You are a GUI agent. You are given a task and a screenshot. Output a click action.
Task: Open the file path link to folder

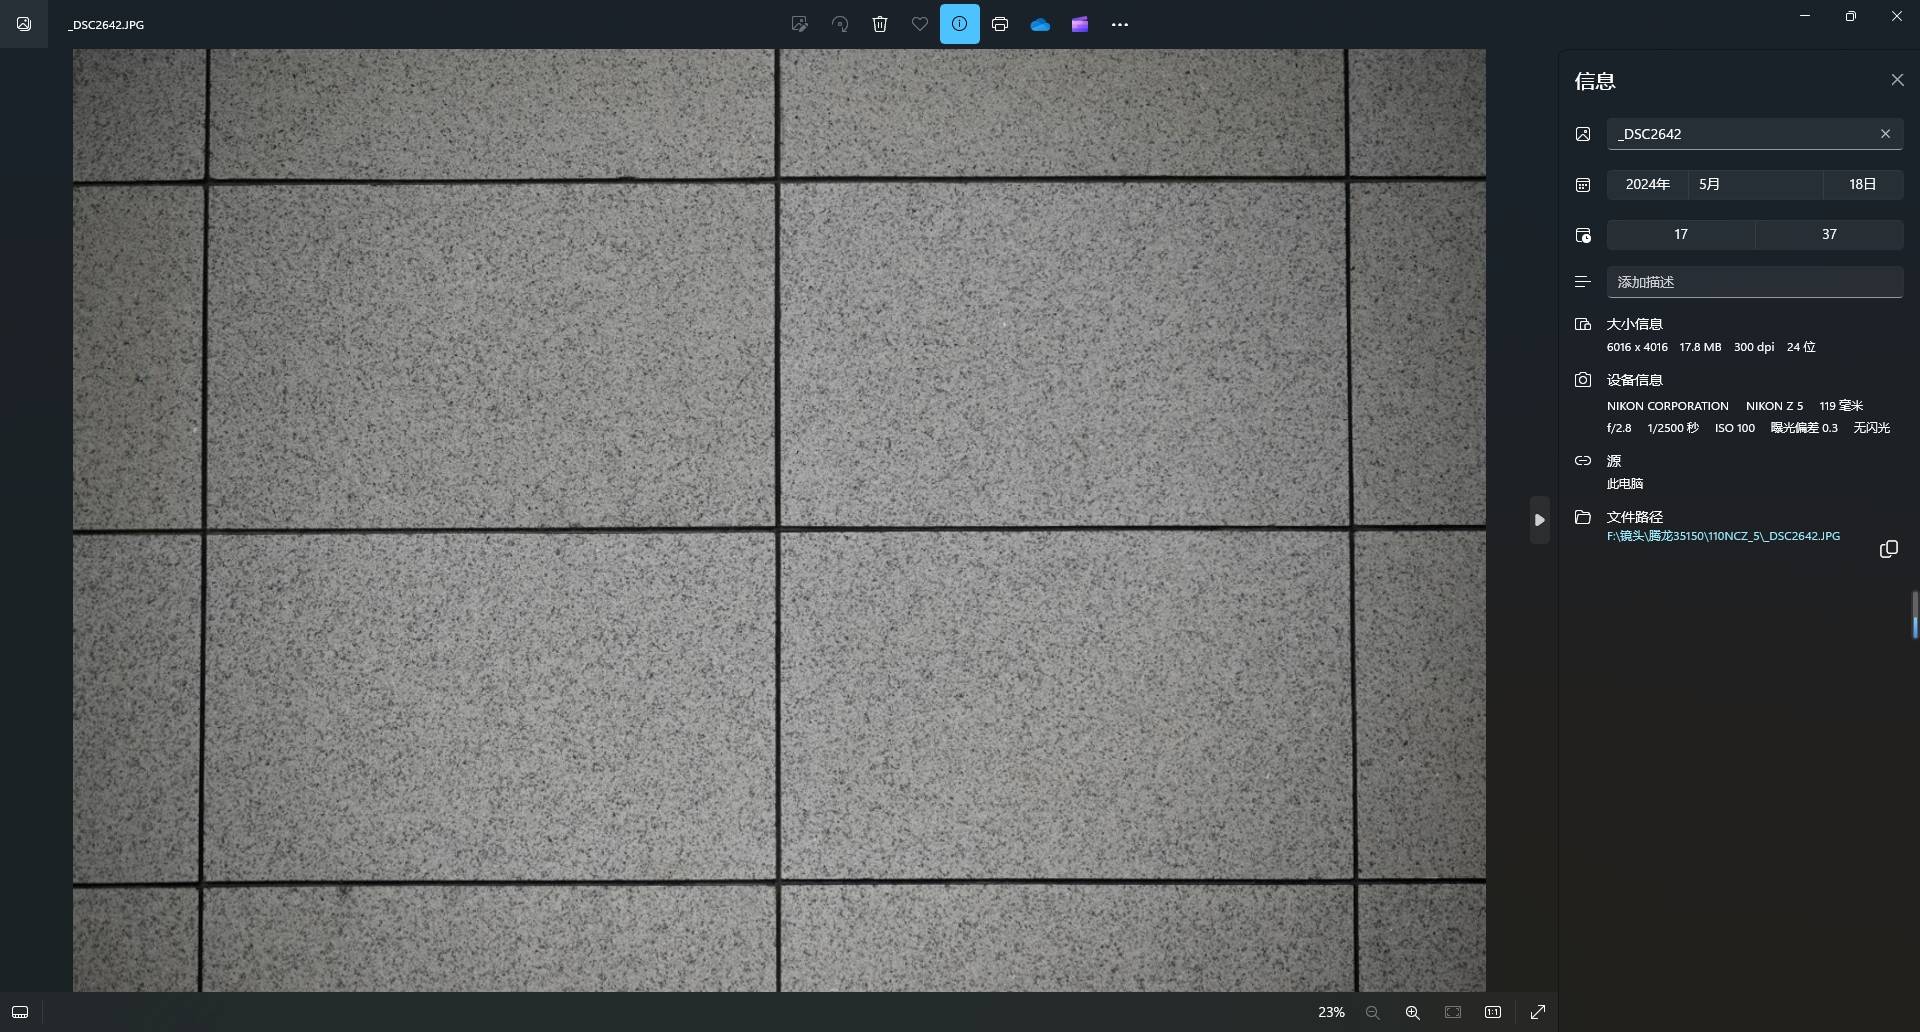tap(1723, 536)
